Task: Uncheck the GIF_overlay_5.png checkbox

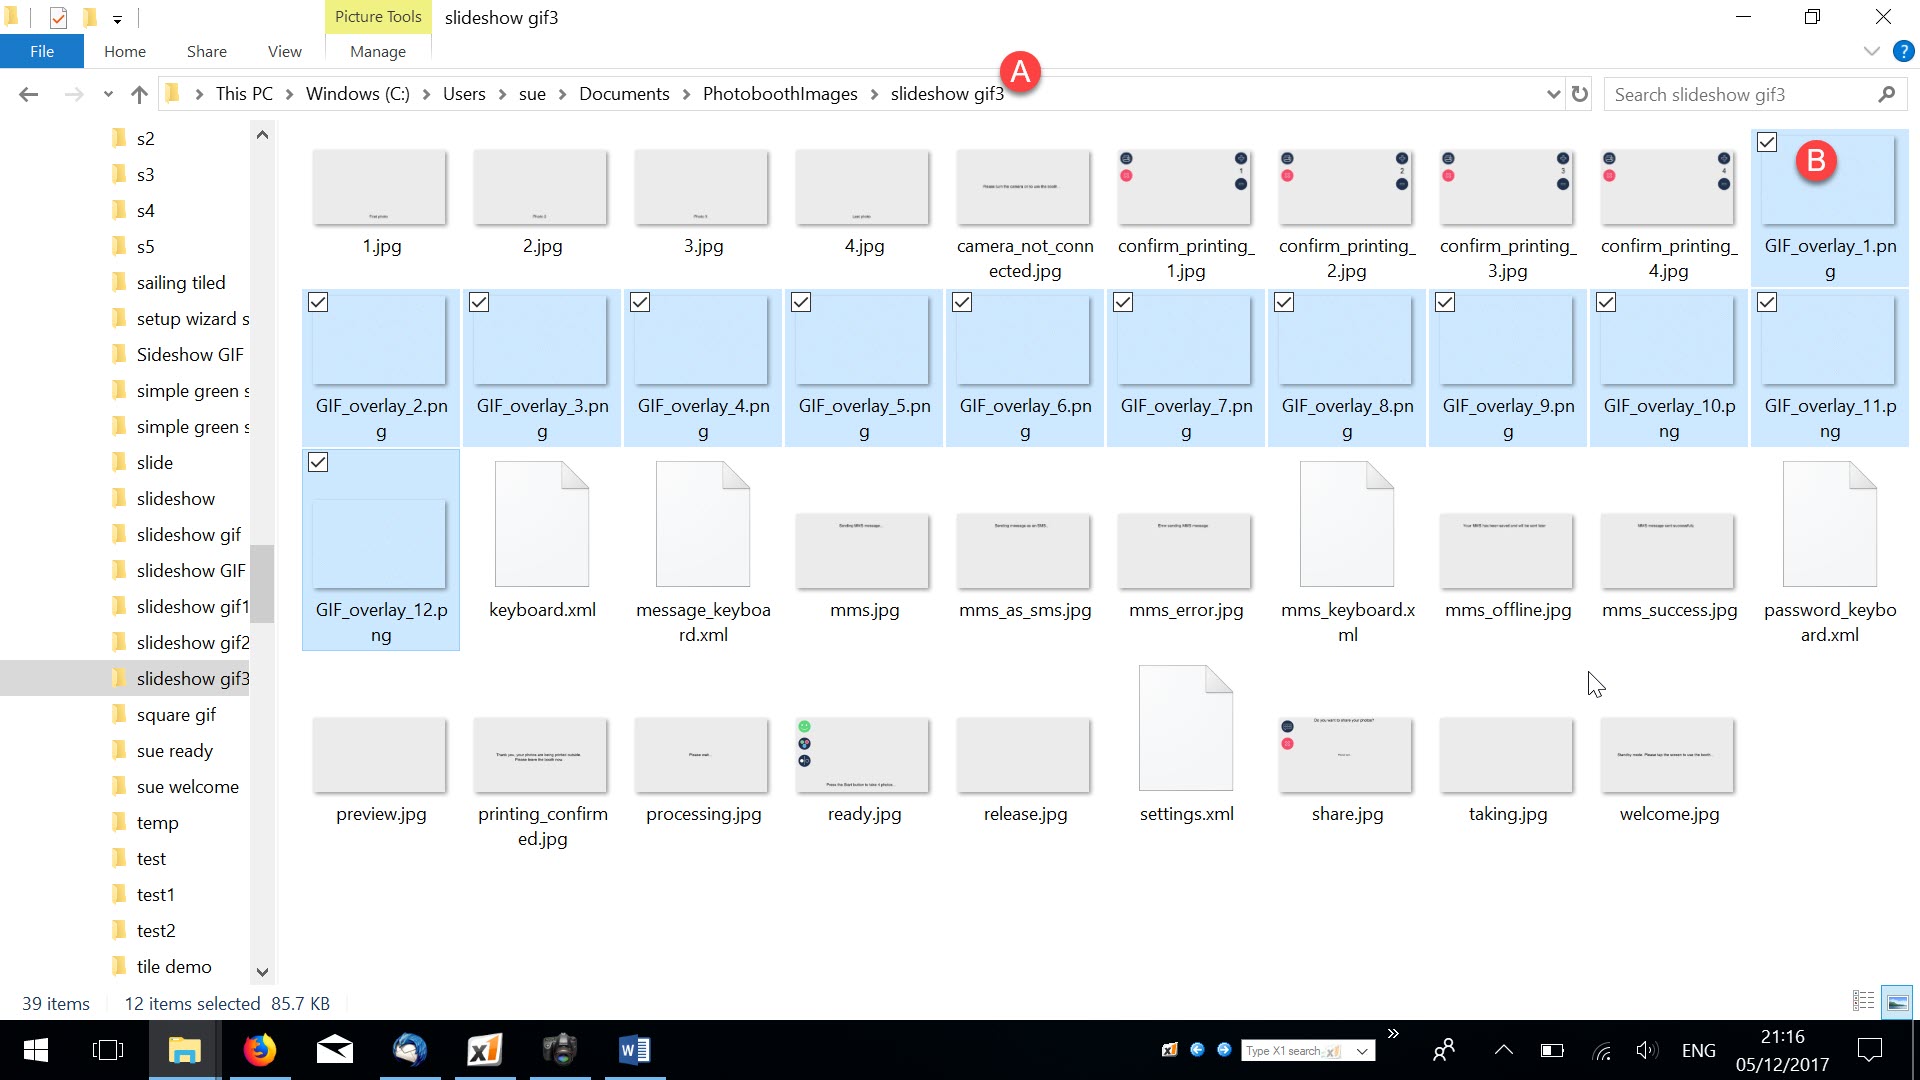Action: [801, 302]
